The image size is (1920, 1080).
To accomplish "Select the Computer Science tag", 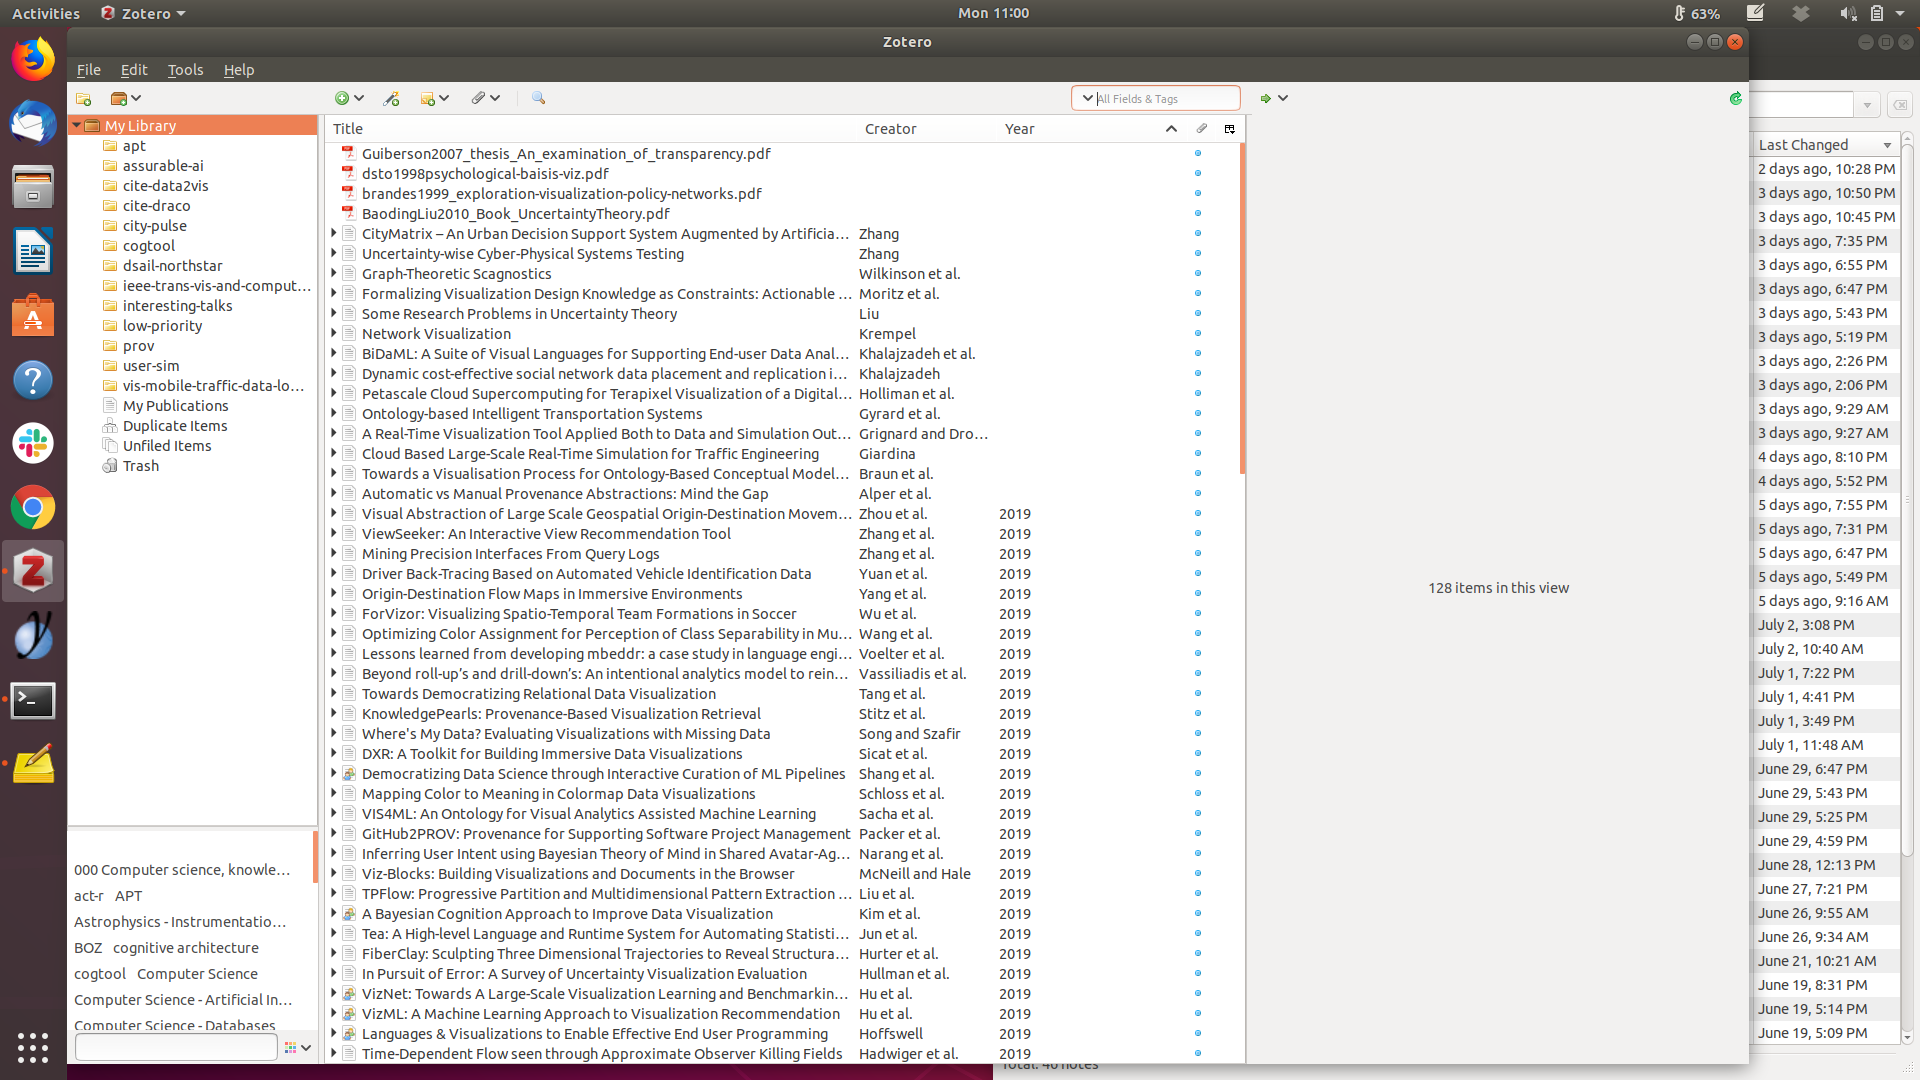I will 197,973.
